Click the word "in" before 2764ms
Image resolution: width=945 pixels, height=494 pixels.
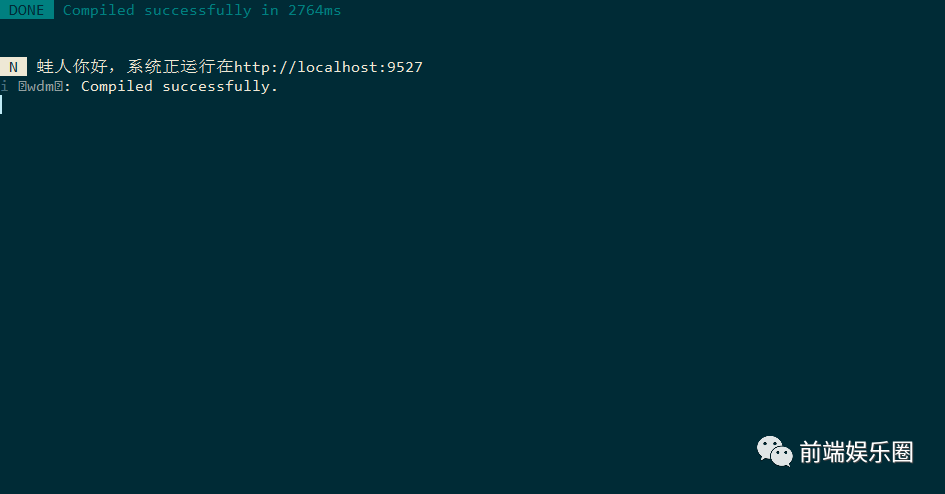click(270, 10)
